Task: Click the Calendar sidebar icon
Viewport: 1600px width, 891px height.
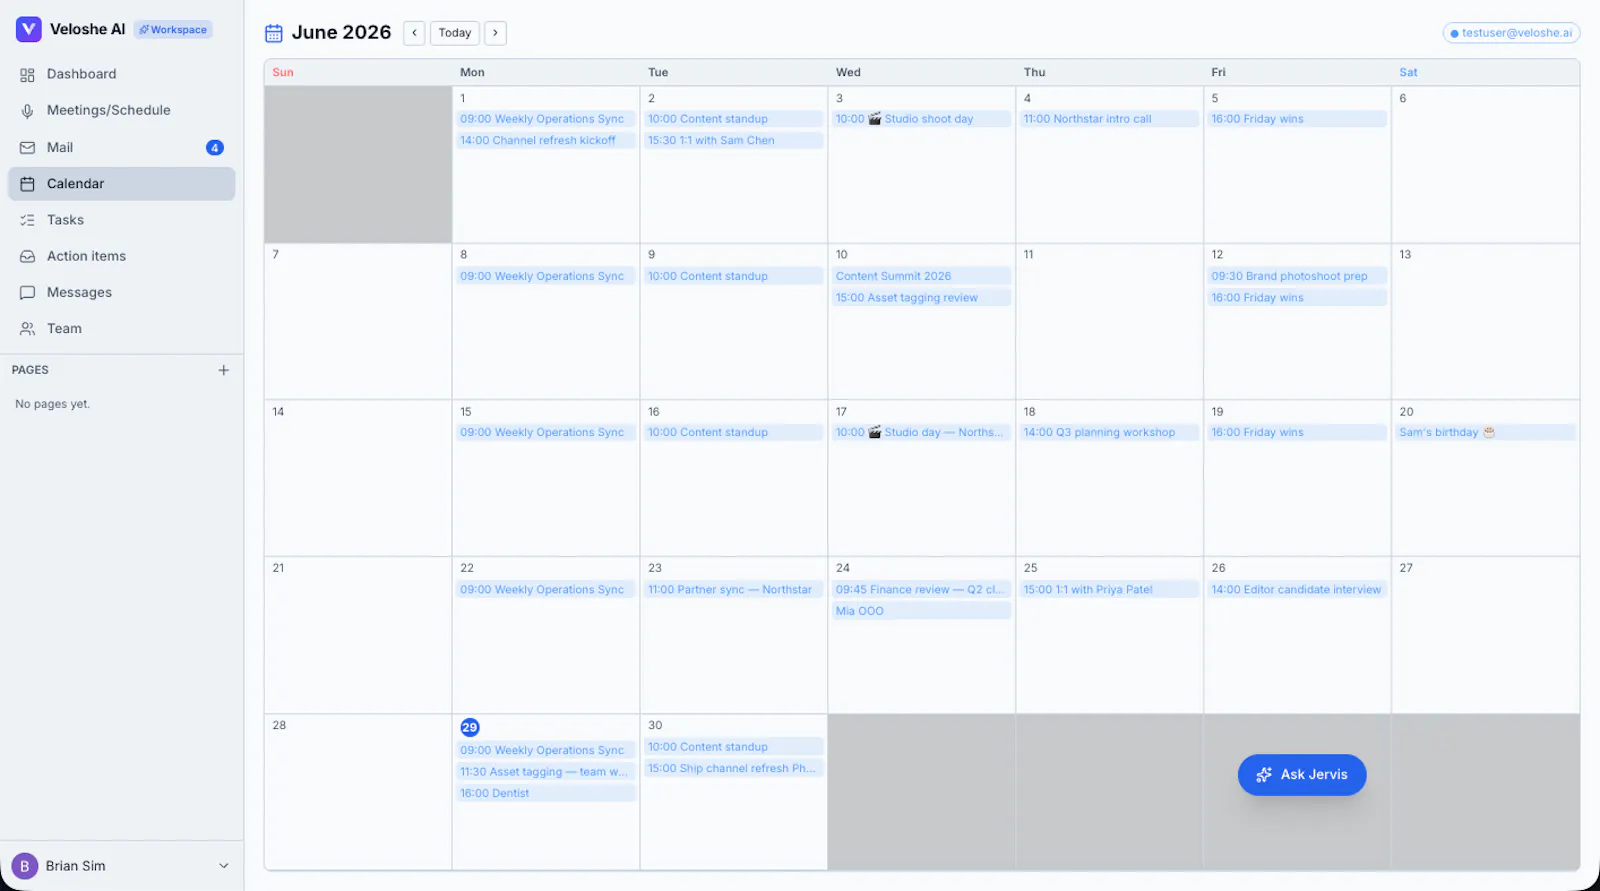Action: tap(27, 184)
